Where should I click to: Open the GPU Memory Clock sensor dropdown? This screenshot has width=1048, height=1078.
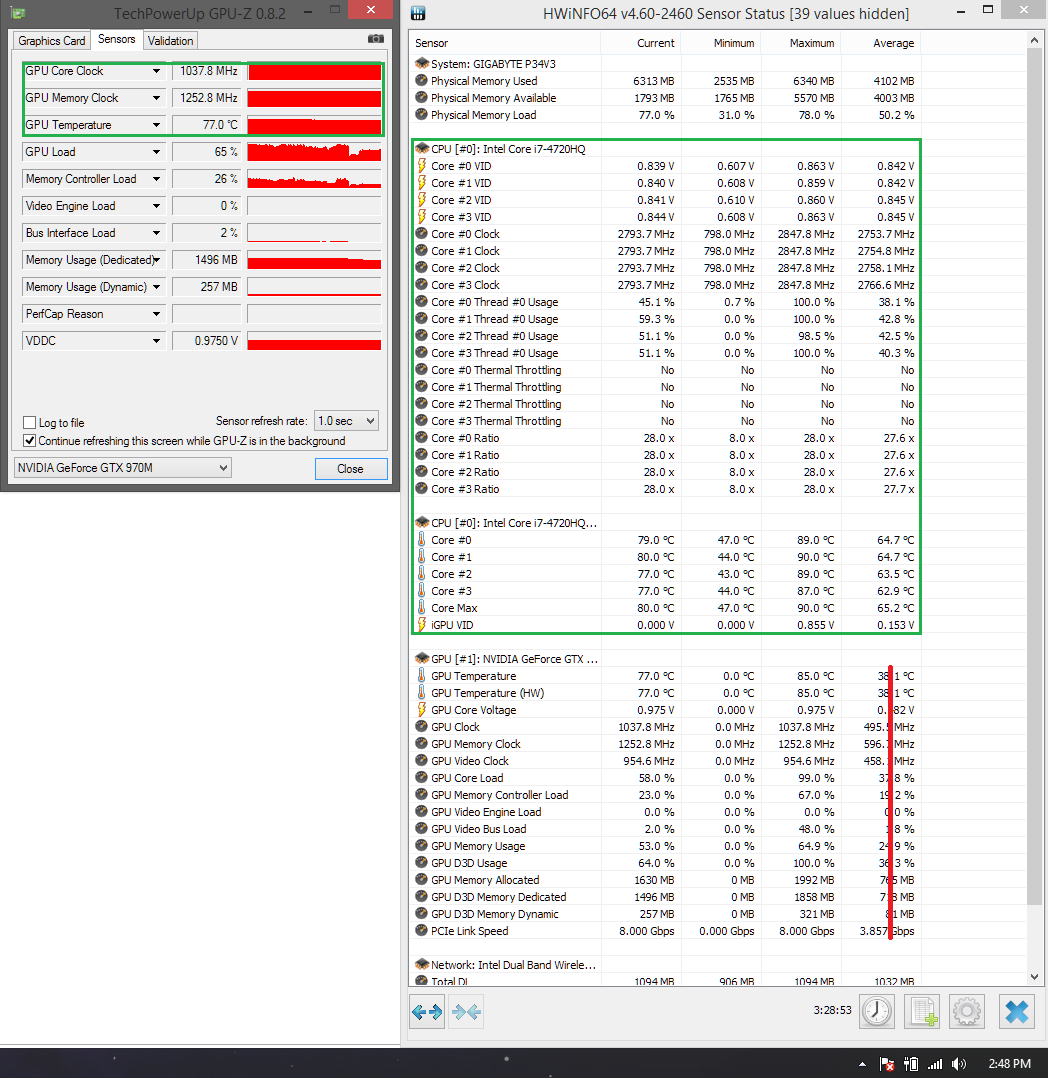point(156,98)
